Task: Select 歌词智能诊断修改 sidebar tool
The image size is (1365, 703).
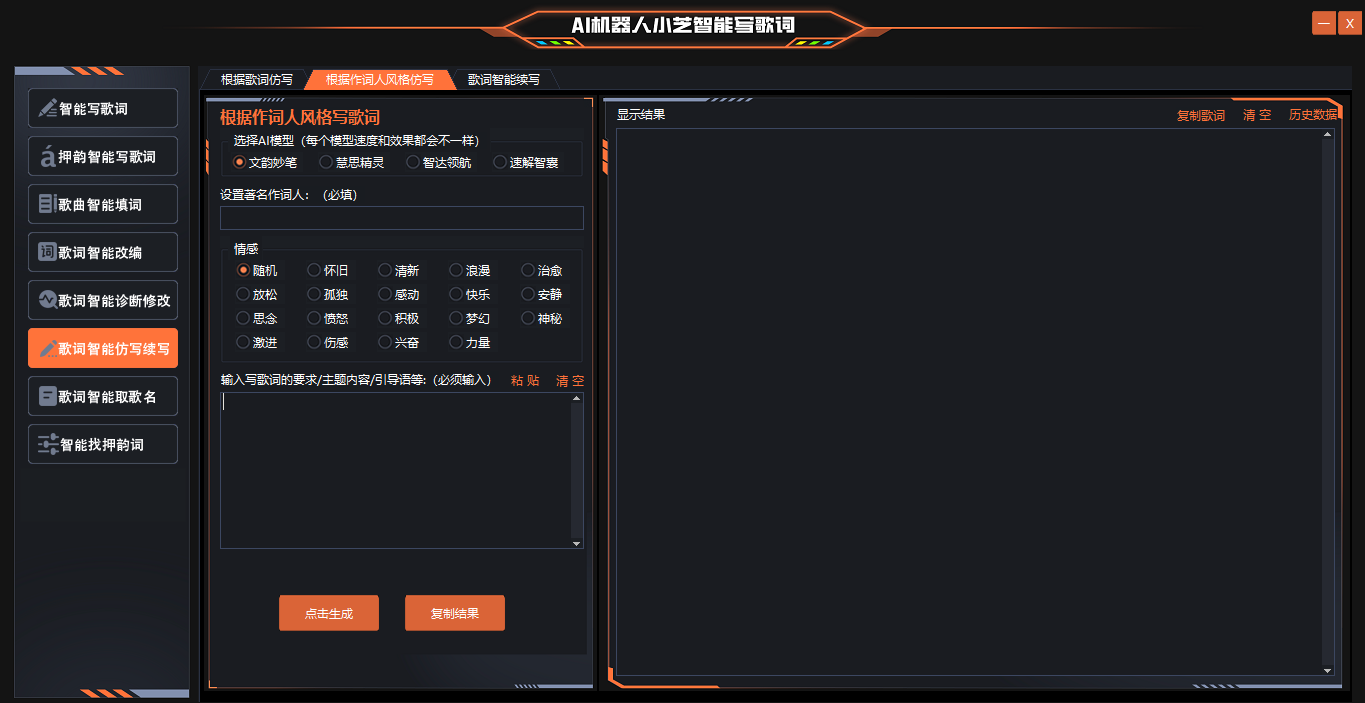Action: coord(103,300)
